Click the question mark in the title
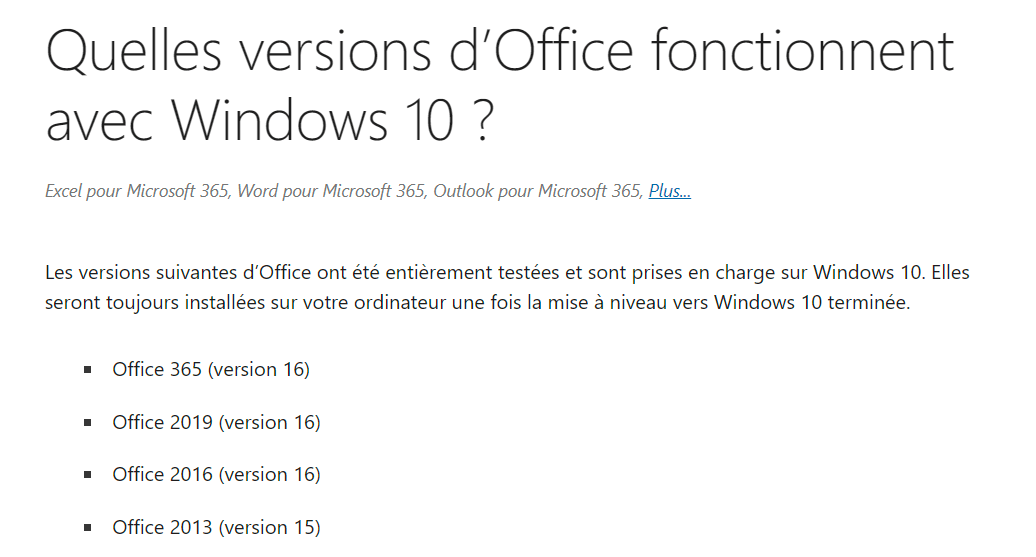This screenshot has width=1036, height=557. click(x=484, y=121)
